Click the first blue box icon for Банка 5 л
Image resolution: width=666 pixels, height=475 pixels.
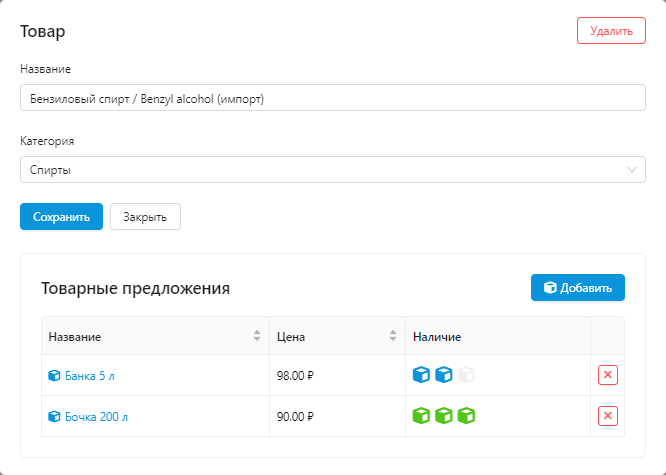(422, 375)
